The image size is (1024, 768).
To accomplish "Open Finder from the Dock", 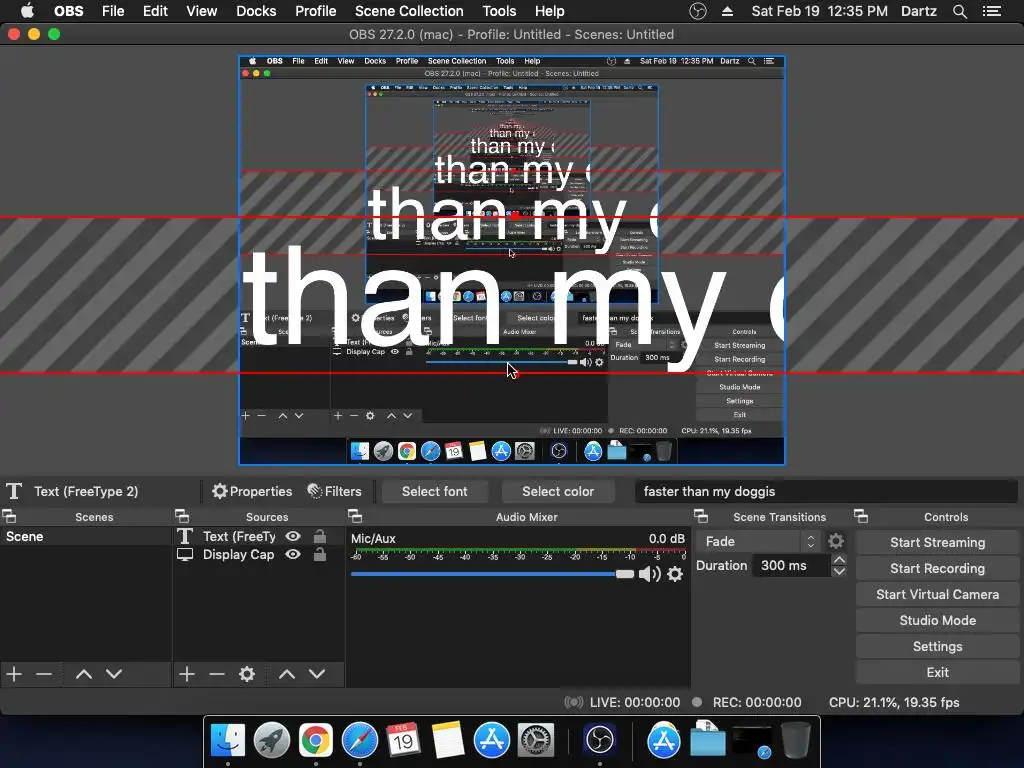I will [227, 740].
